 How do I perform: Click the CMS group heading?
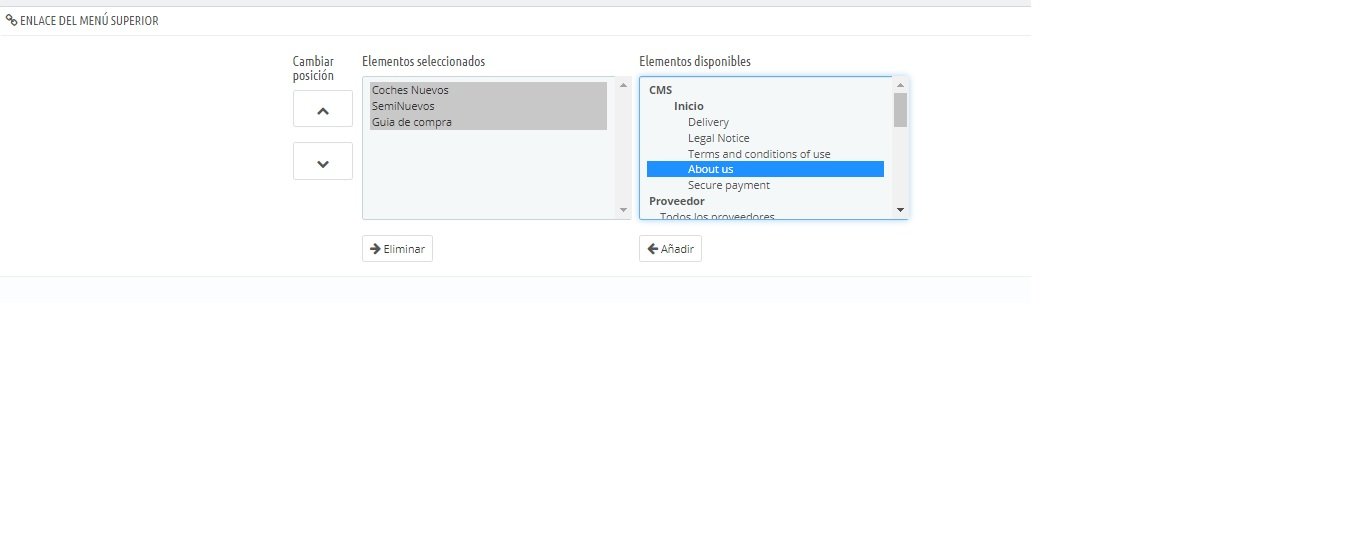(x=660, y=90)
